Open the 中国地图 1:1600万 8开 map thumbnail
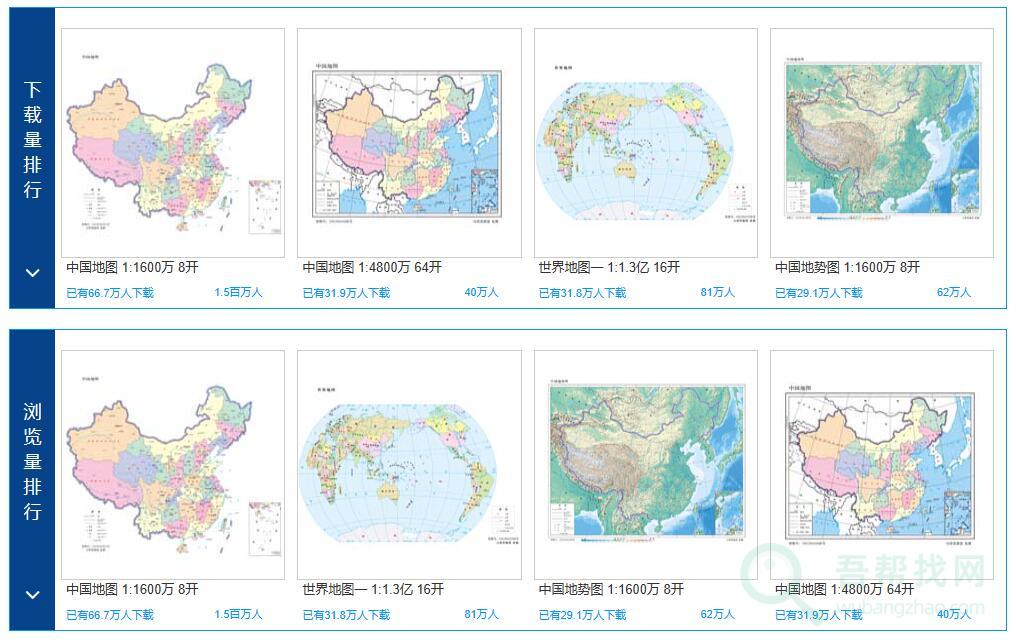Viewport: 1016px width, 644px height. 172,140
